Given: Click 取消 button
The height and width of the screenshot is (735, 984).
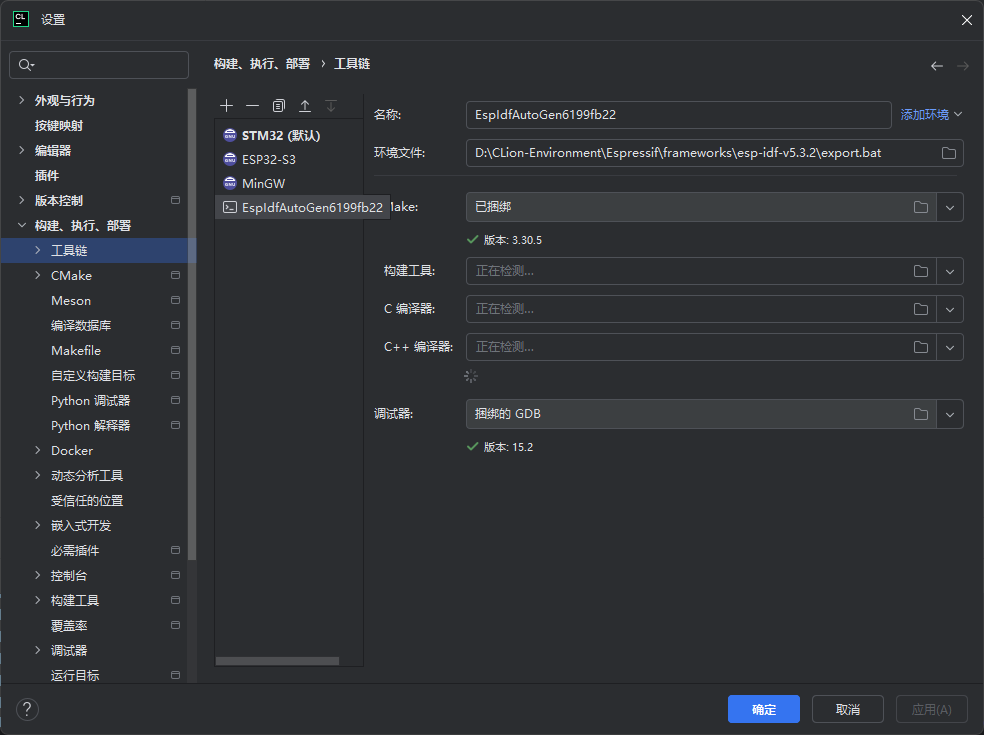Looking at the screenshot, I should click(x=848, y=709).
